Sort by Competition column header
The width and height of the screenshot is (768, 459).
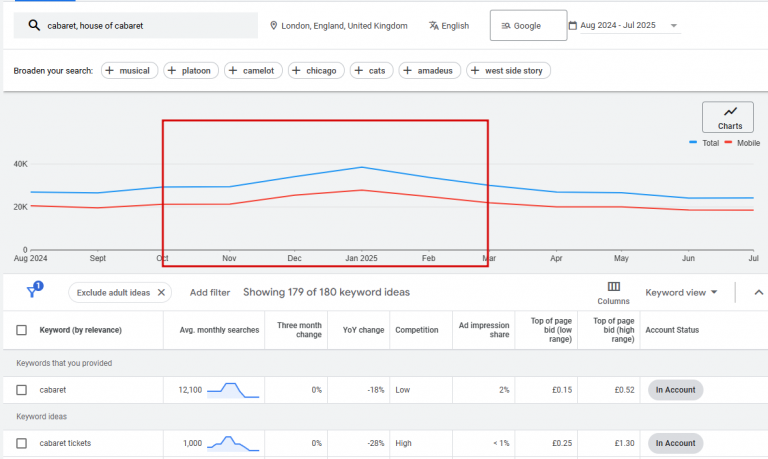point(417,330)
